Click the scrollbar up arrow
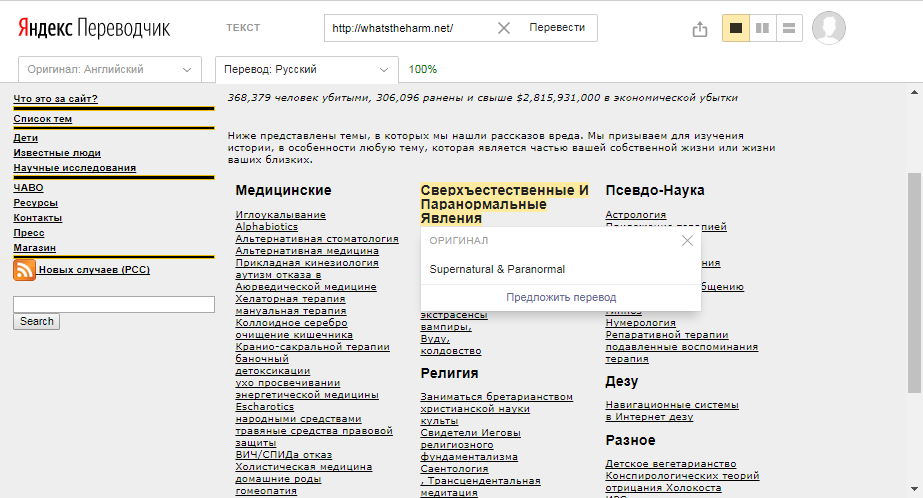Screen dimensions: 923x498 tap(914, 92)
